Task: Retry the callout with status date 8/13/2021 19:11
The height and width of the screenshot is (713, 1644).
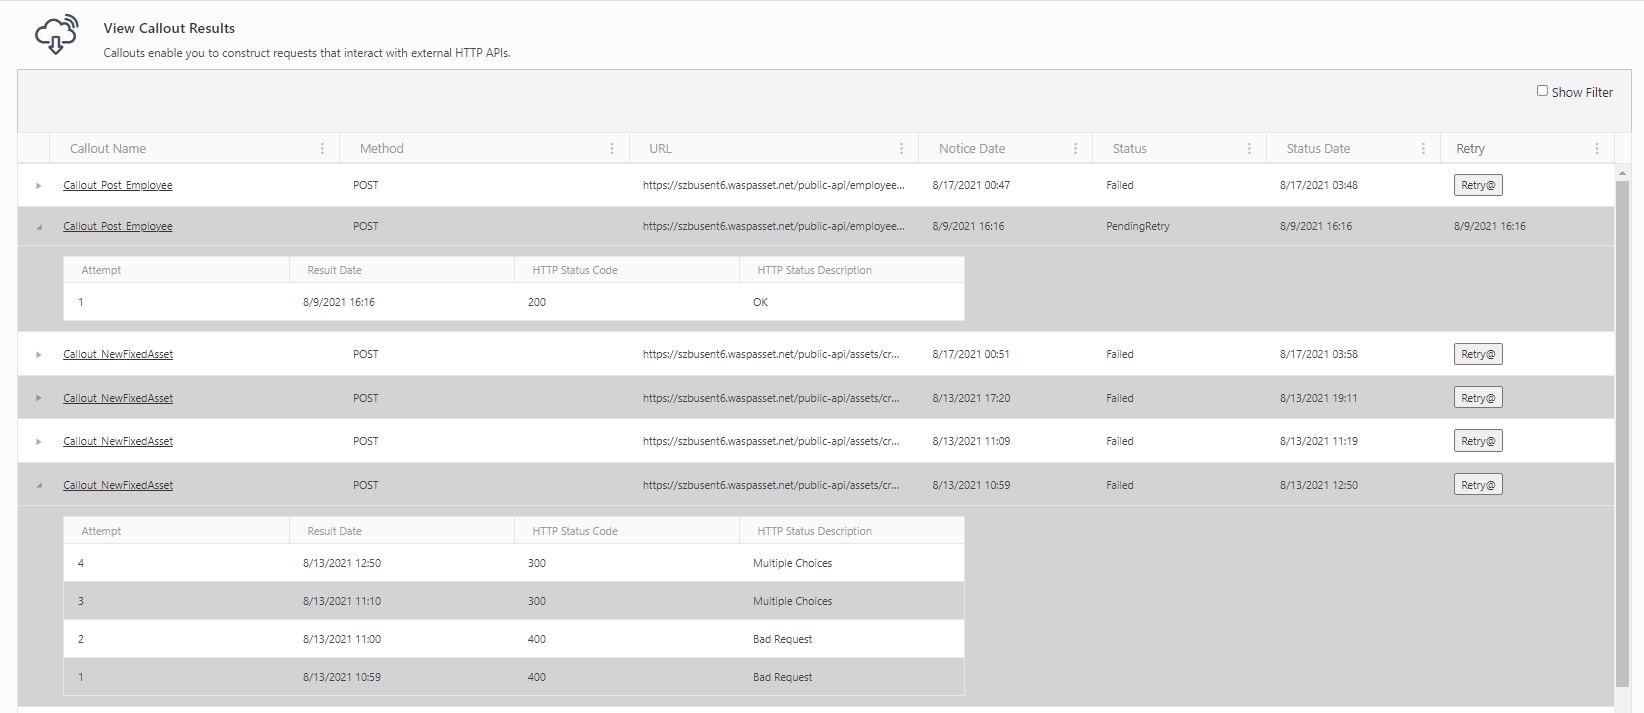Action: [x=1478, y=398]
